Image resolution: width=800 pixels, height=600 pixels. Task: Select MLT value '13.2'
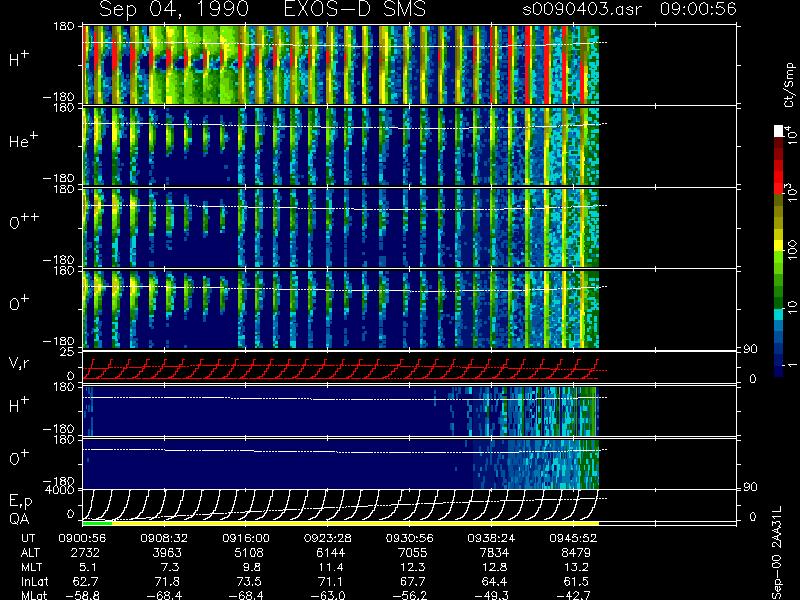(578, 567)
